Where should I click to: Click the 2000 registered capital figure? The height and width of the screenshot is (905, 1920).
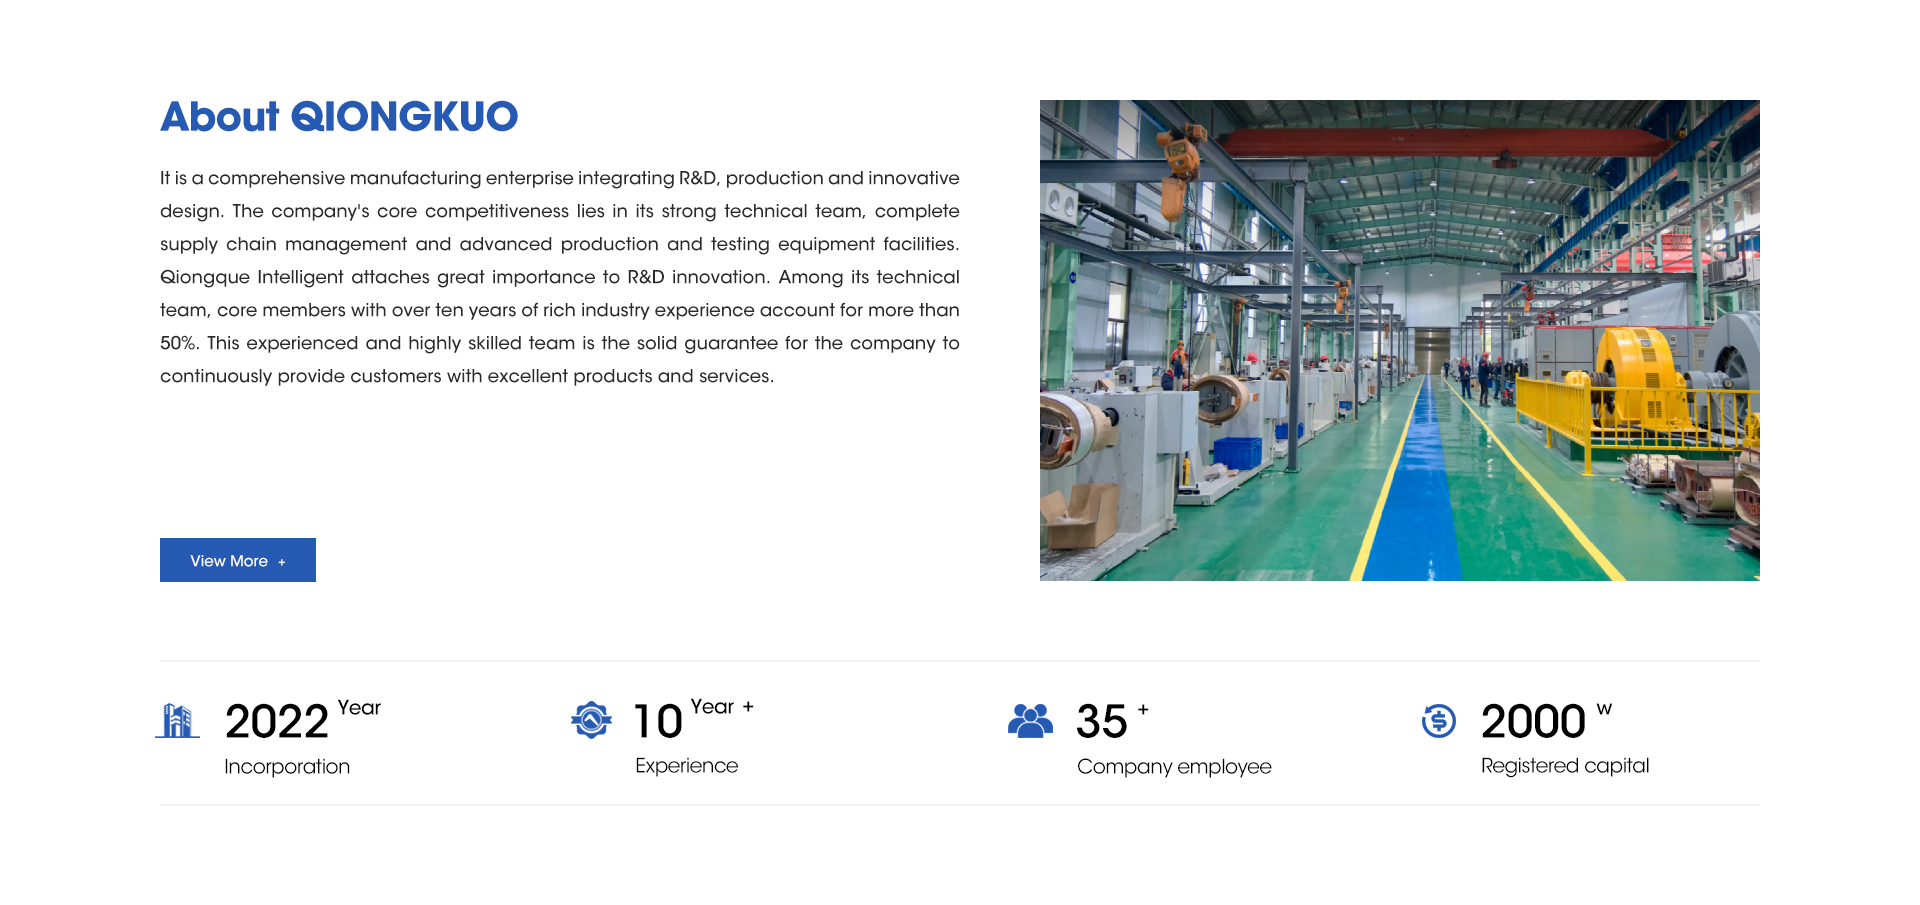coord(1532,722)
